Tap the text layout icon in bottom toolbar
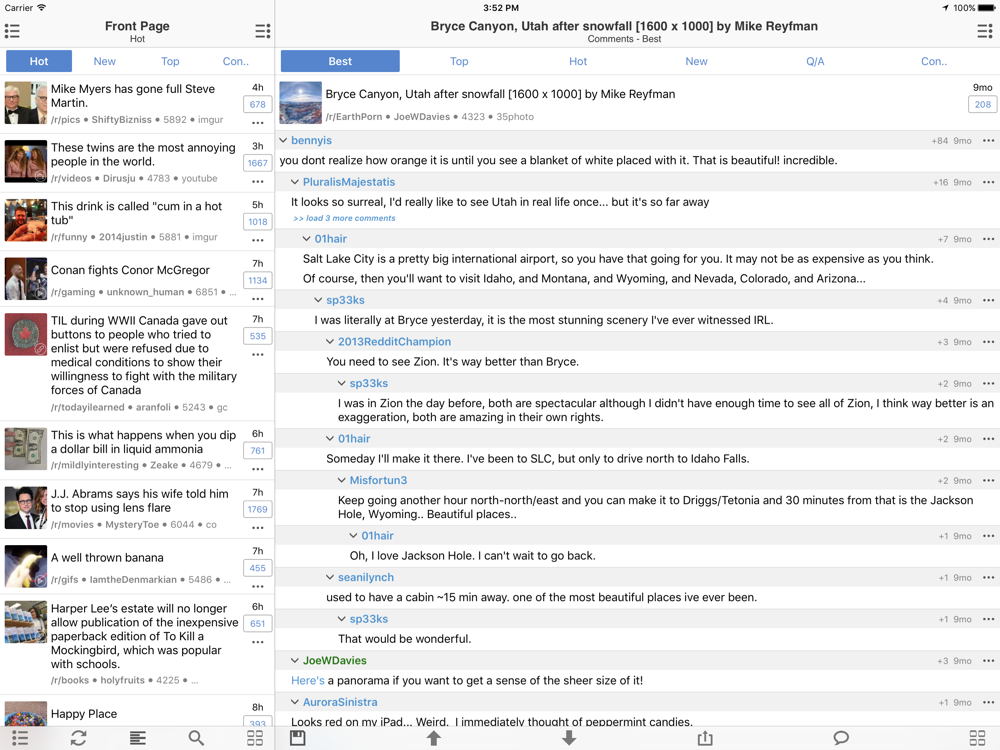The height and width of the screenshot is (750, 1000). click(138, 738)
